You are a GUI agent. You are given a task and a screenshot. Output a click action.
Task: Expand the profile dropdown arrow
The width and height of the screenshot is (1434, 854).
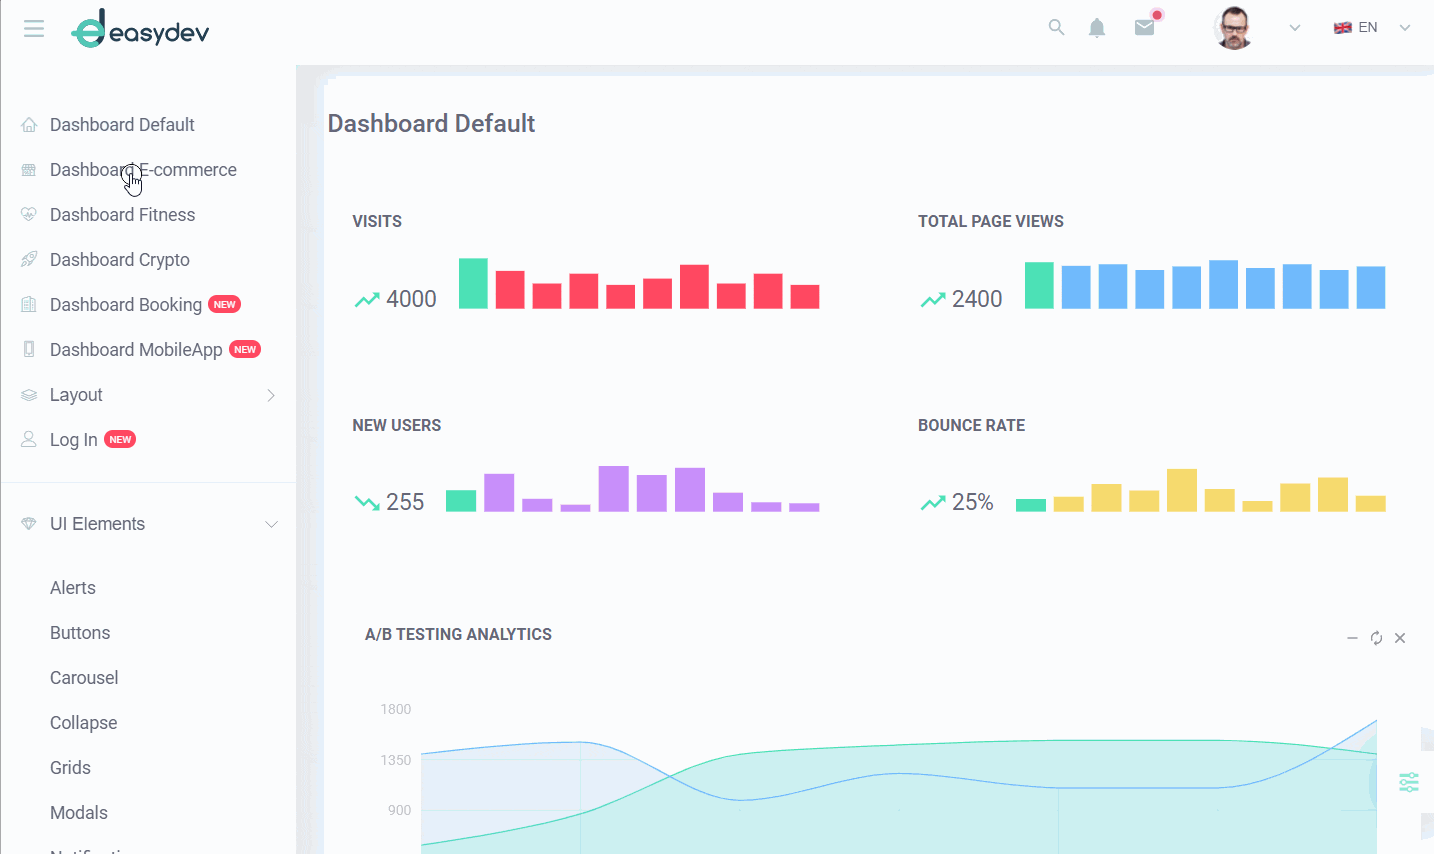click(1295, 28)
